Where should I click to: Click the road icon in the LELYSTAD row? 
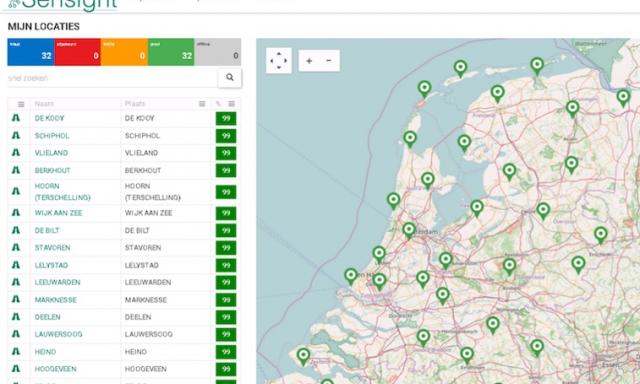coord(16,265)
